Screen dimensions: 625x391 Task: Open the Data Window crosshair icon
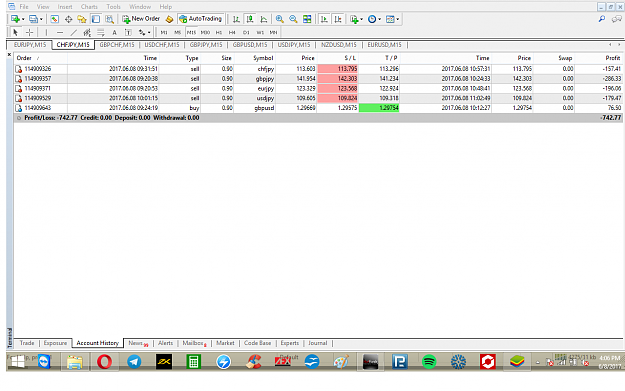(x=68, y=19)
